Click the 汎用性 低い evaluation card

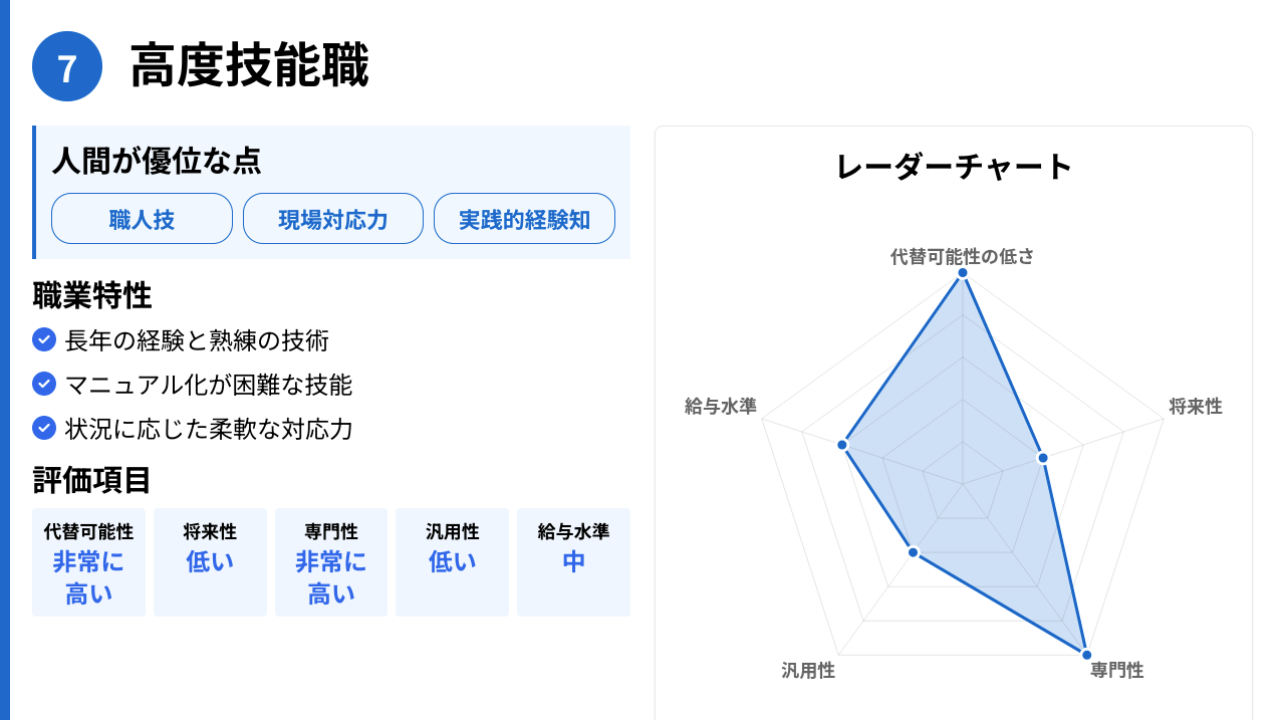452,562
